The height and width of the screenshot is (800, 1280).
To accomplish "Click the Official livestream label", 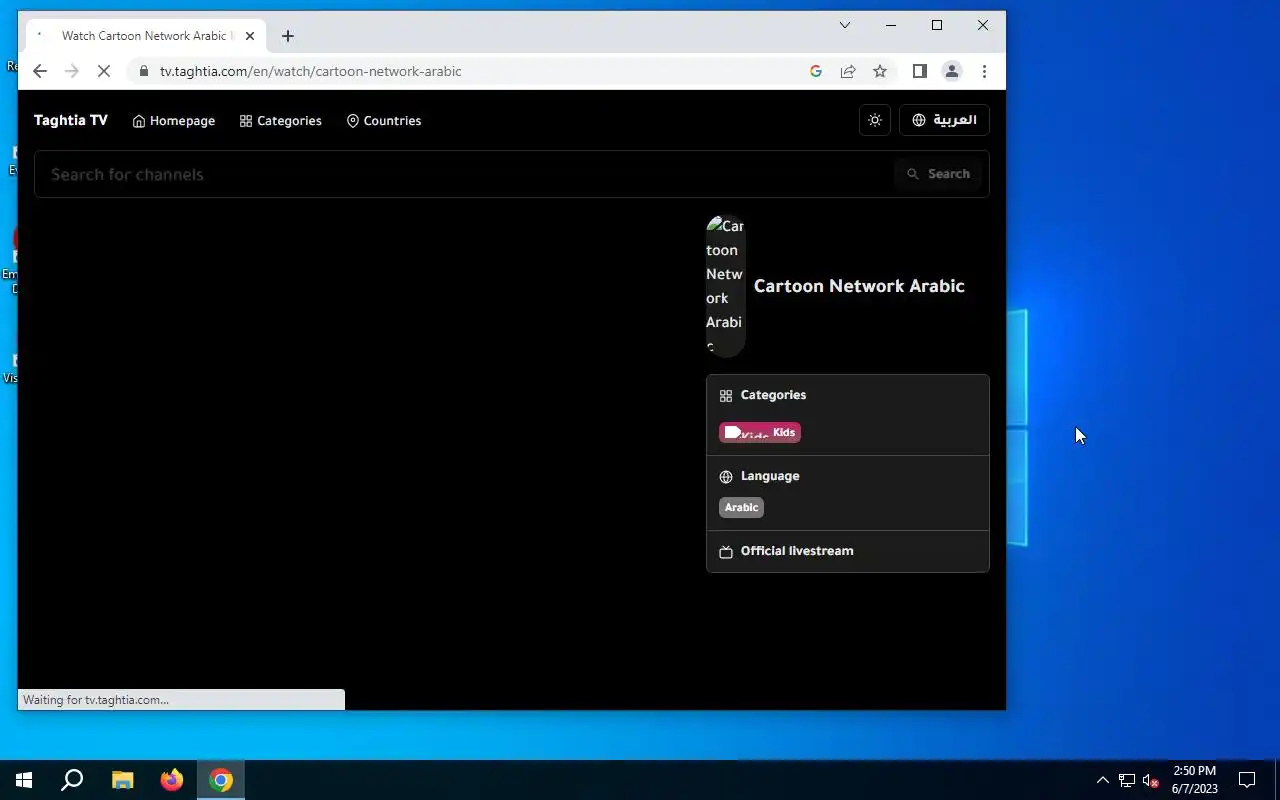I will (797, 551).
